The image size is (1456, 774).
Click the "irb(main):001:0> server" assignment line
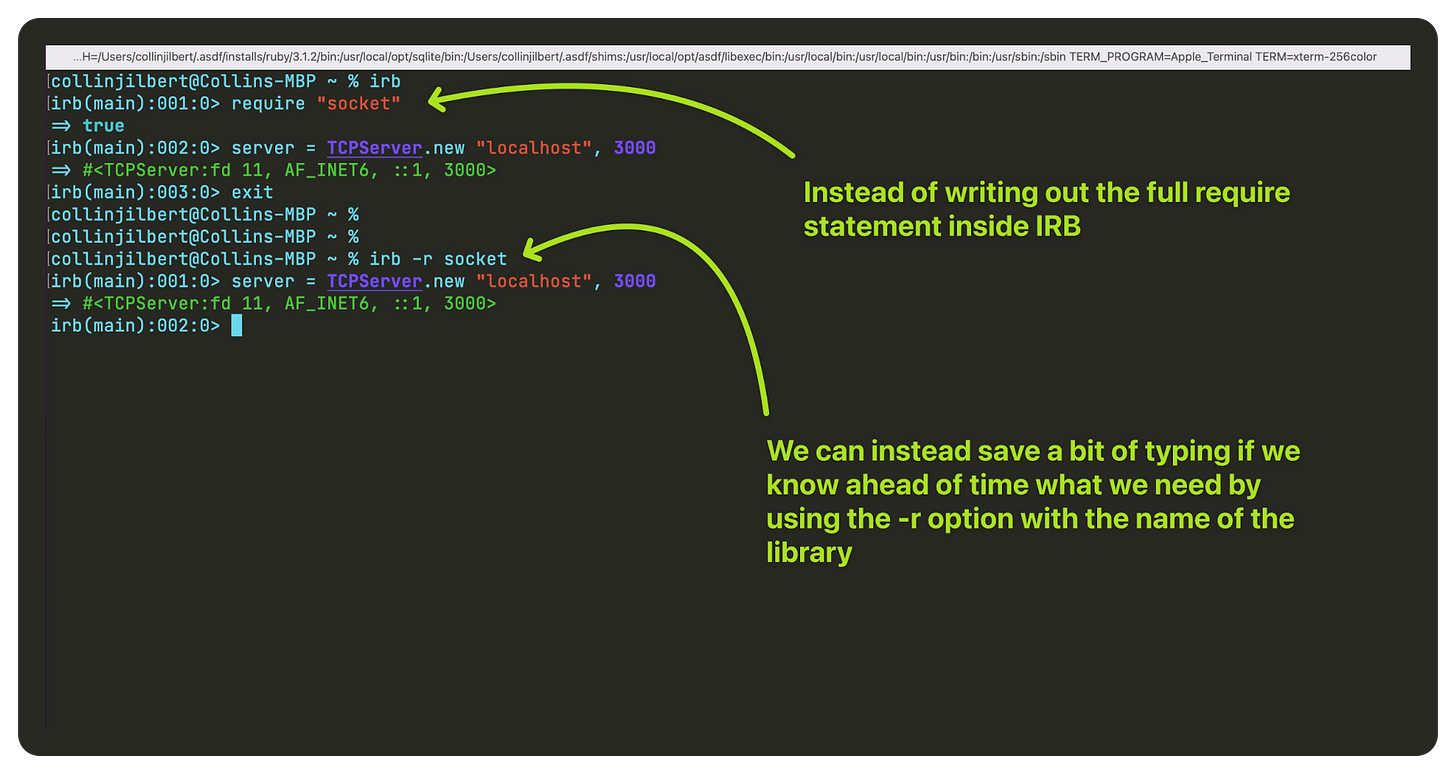tap(353, 281)
